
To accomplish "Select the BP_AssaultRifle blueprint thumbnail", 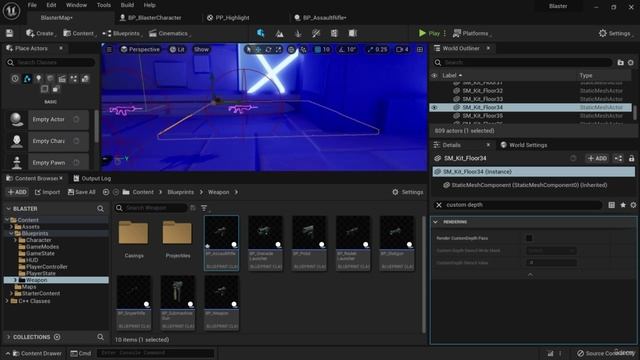I will pos(221,243).
